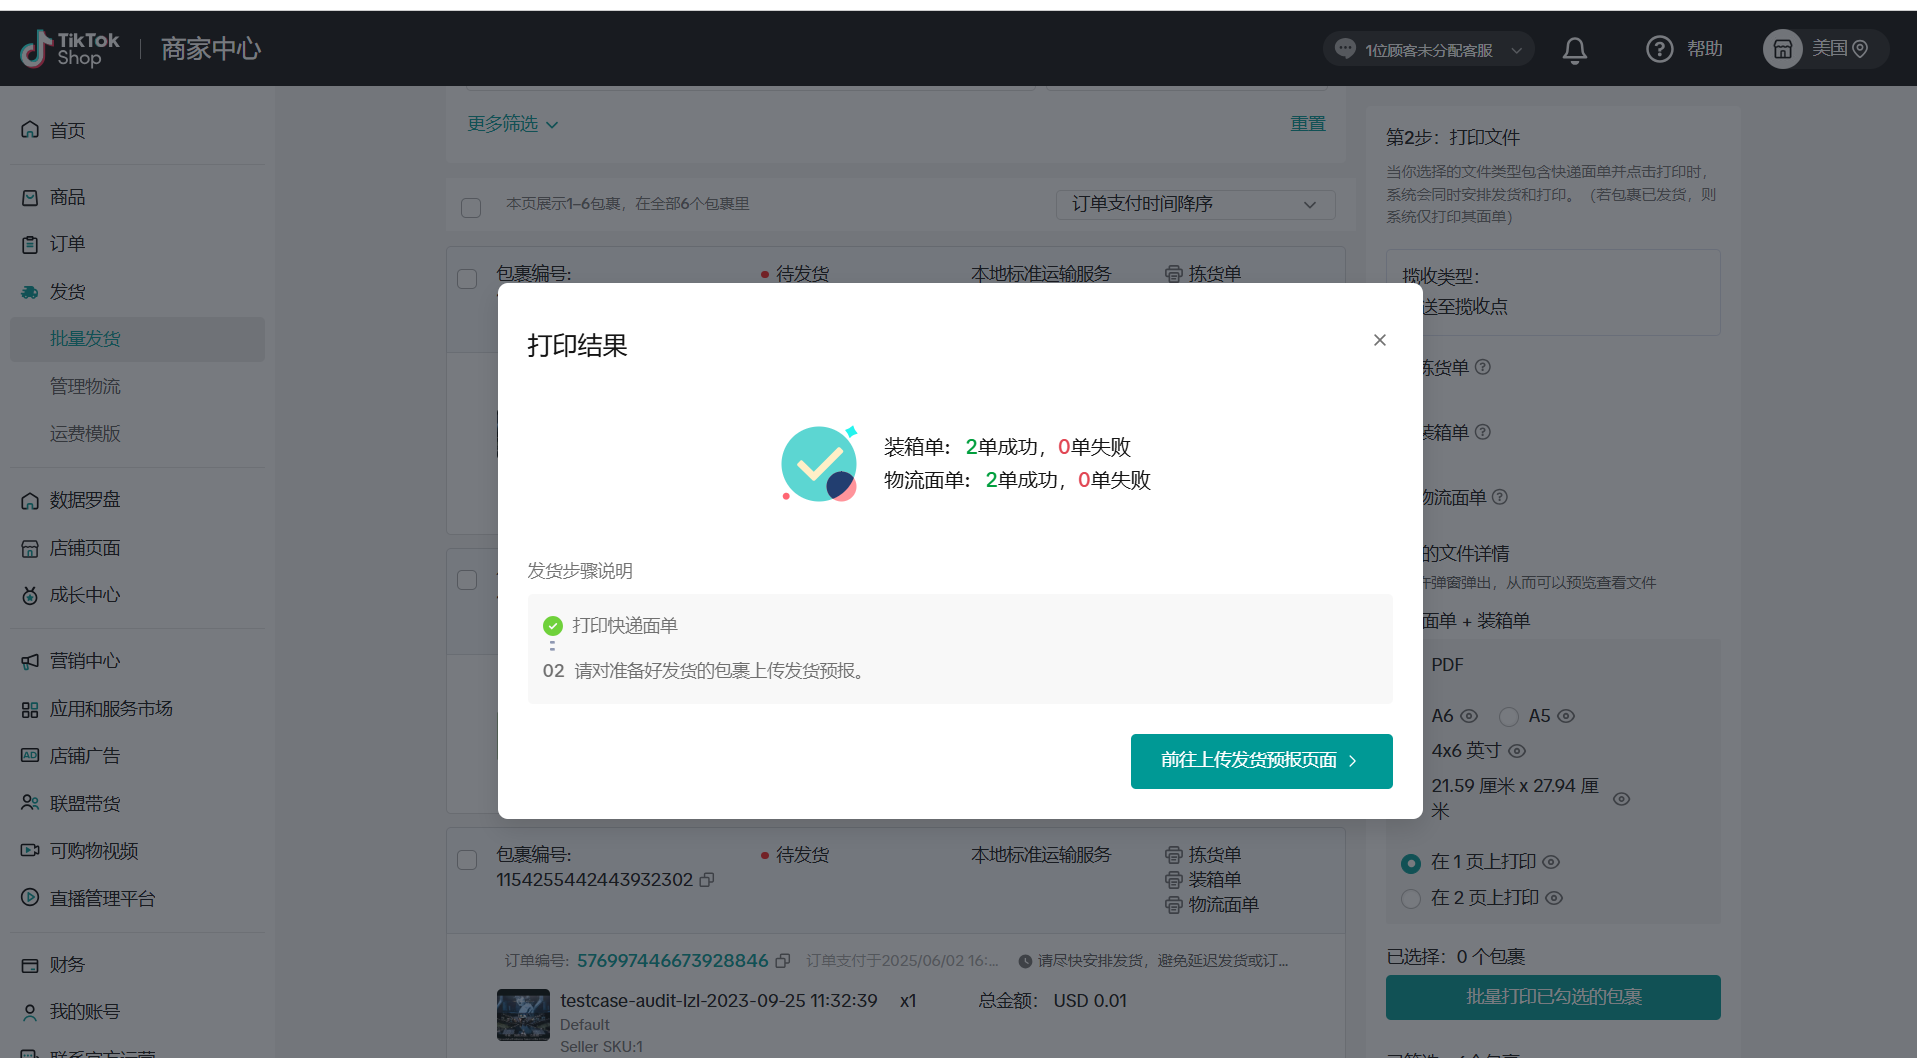Preview A5 size via eye icon

tap(1567, 716)
